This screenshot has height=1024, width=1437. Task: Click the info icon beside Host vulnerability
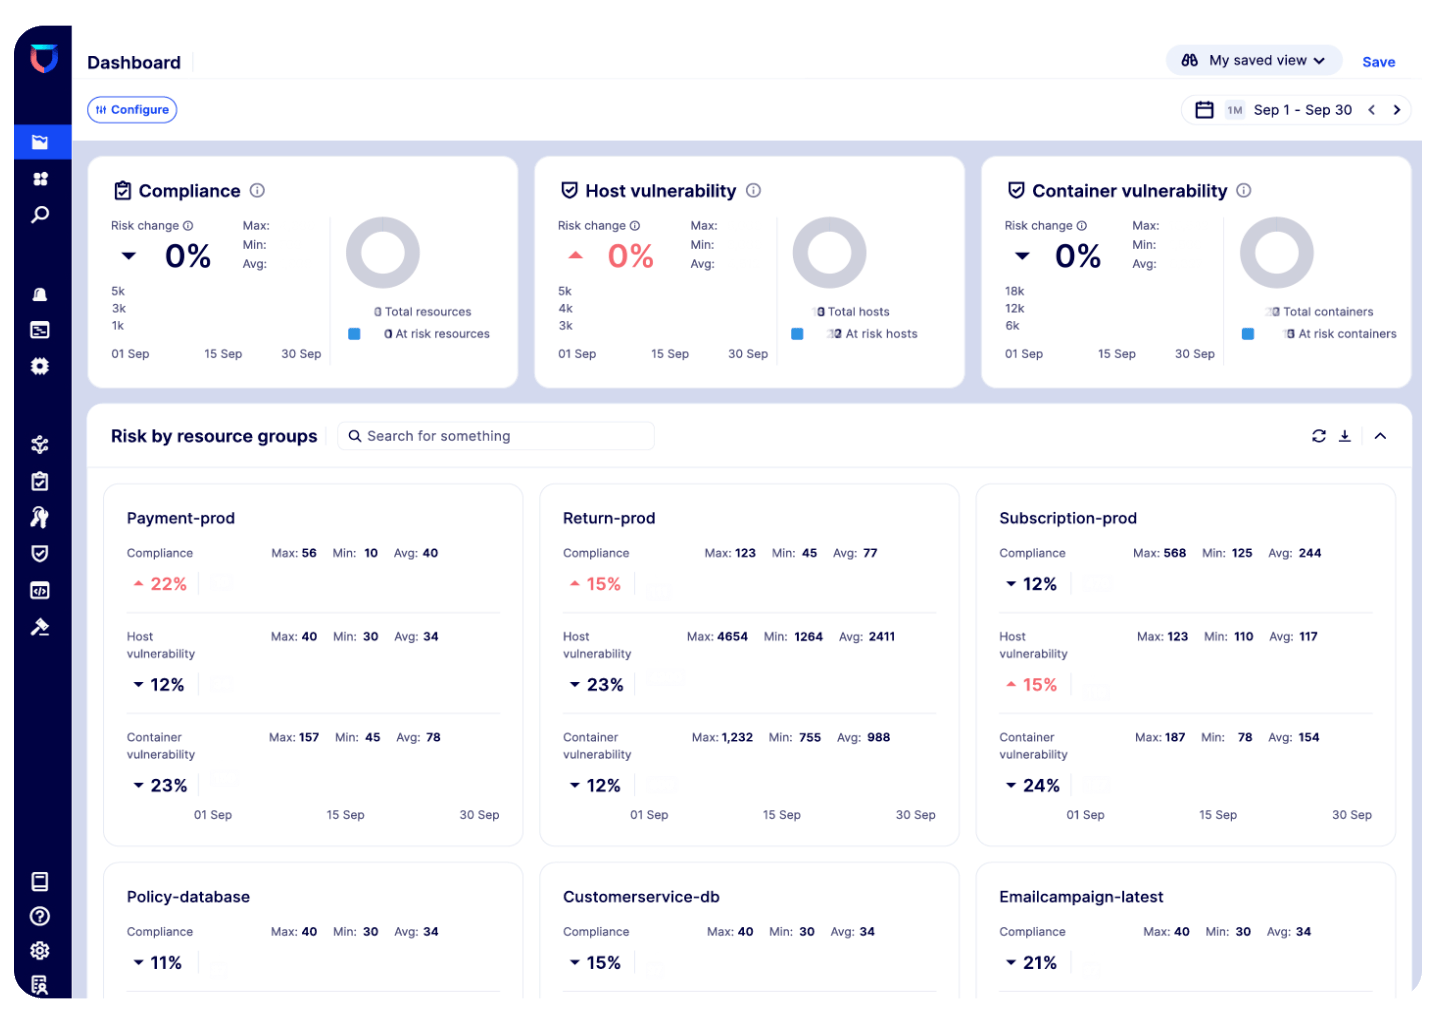pyautogui.click(x=754, y=190)
